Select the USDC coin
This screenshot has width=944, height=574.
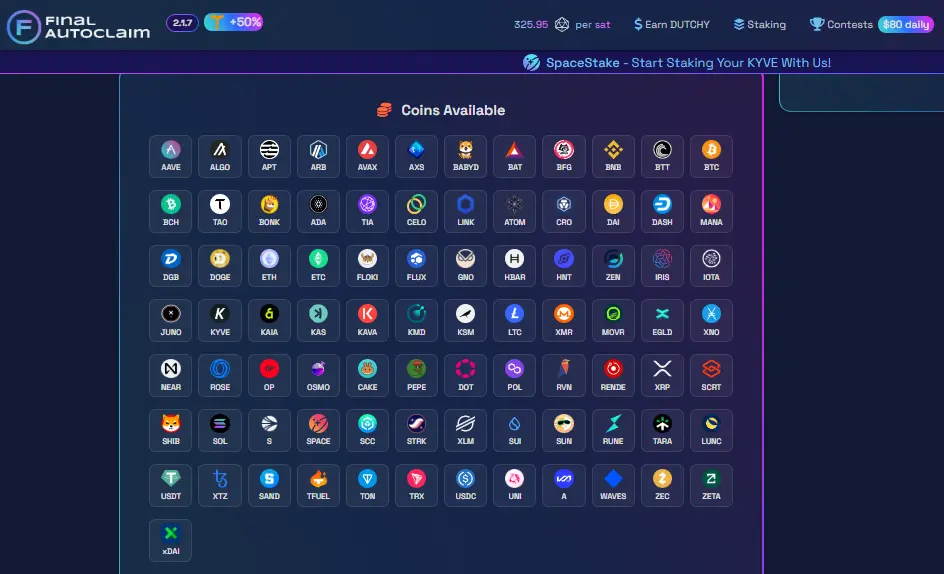pos(465,485)
